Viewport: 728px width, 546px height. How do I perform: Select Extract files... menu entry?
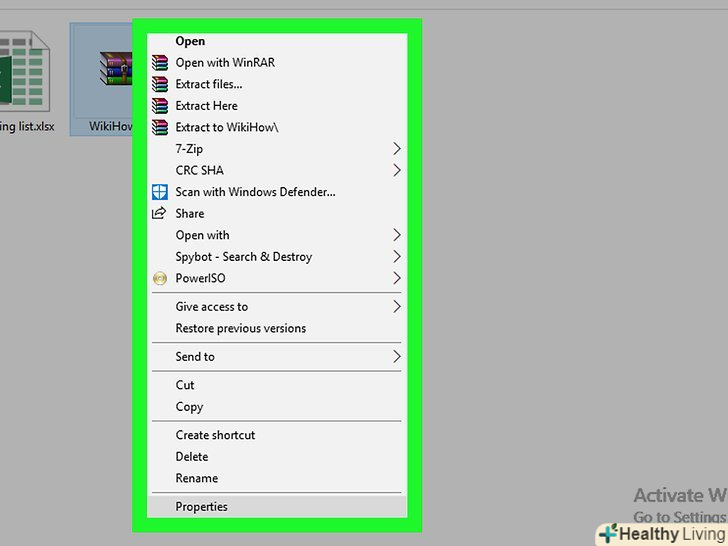(277, 84)
